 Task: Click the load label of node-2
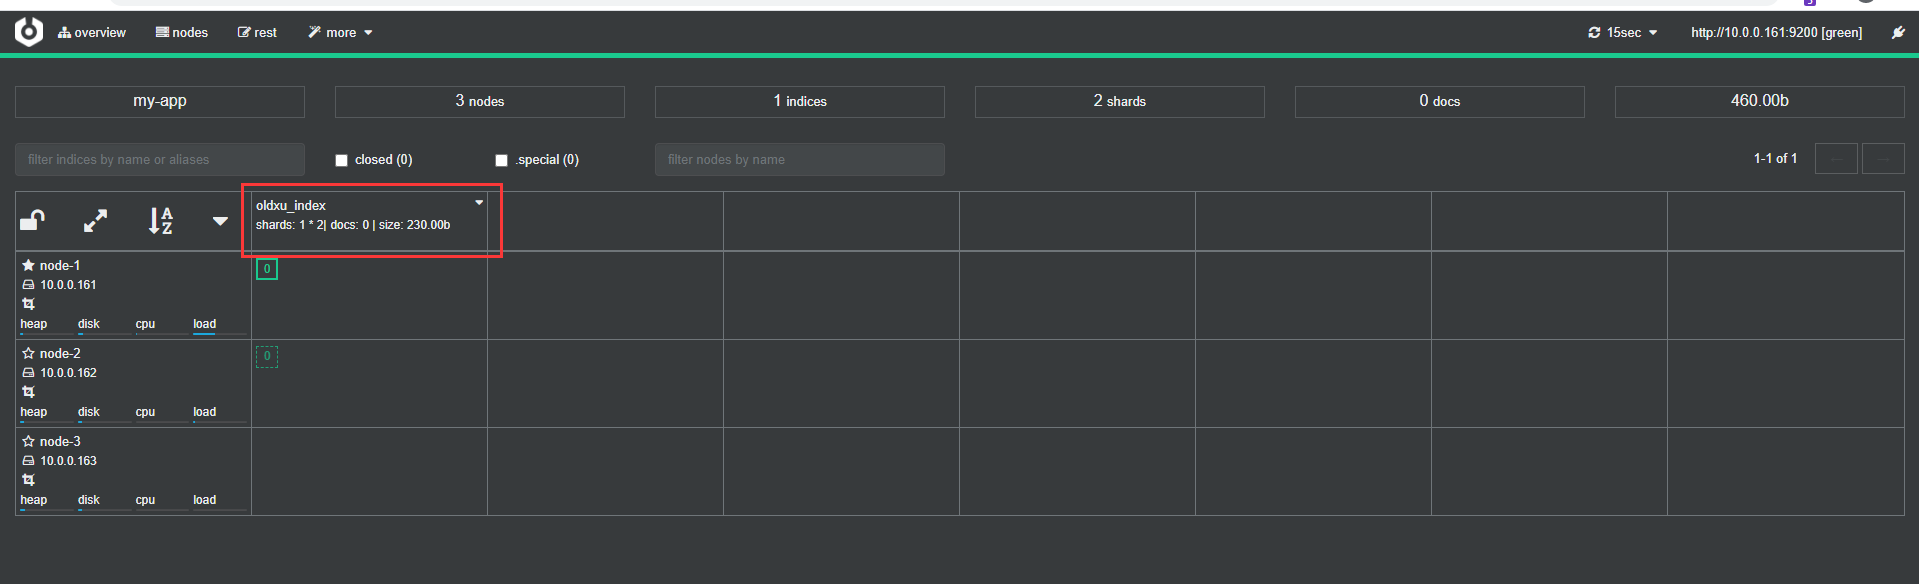[x=204, y=412]
